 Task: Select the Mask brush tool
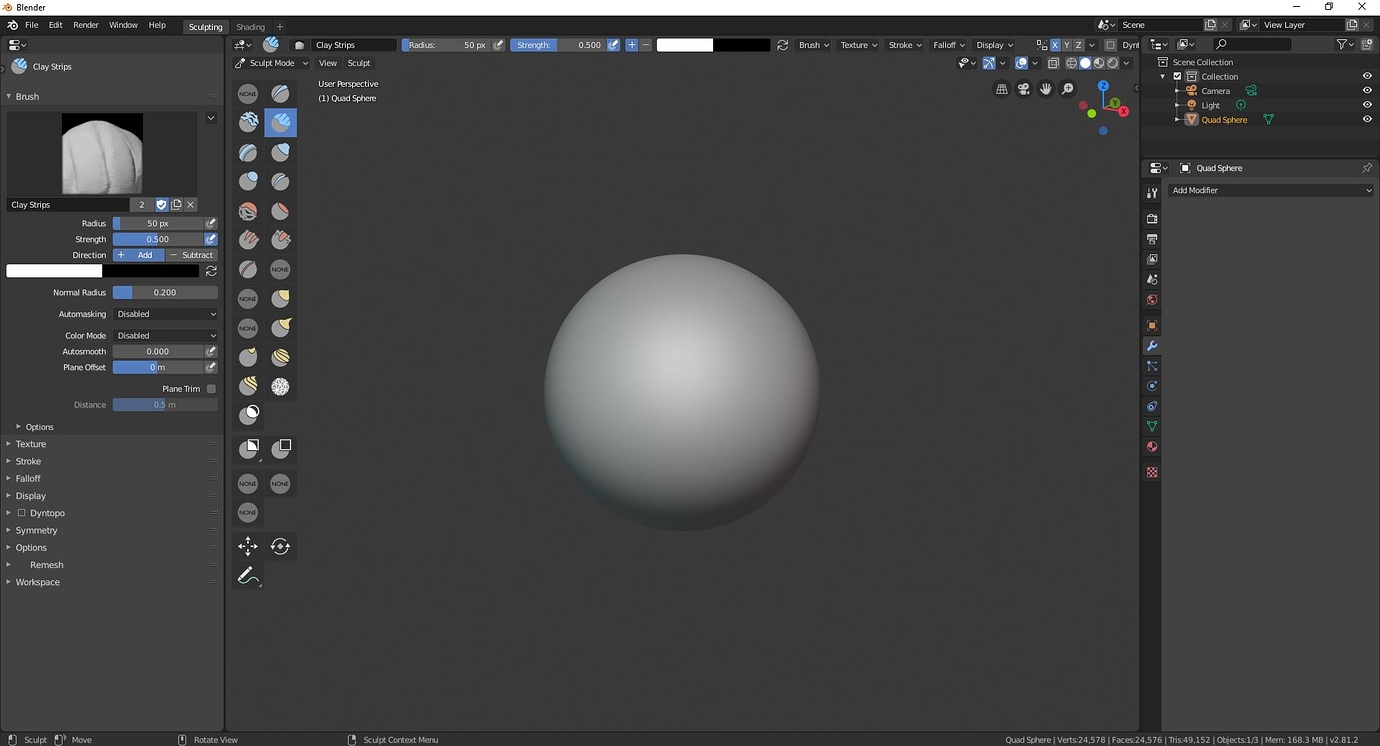point(248,414)
